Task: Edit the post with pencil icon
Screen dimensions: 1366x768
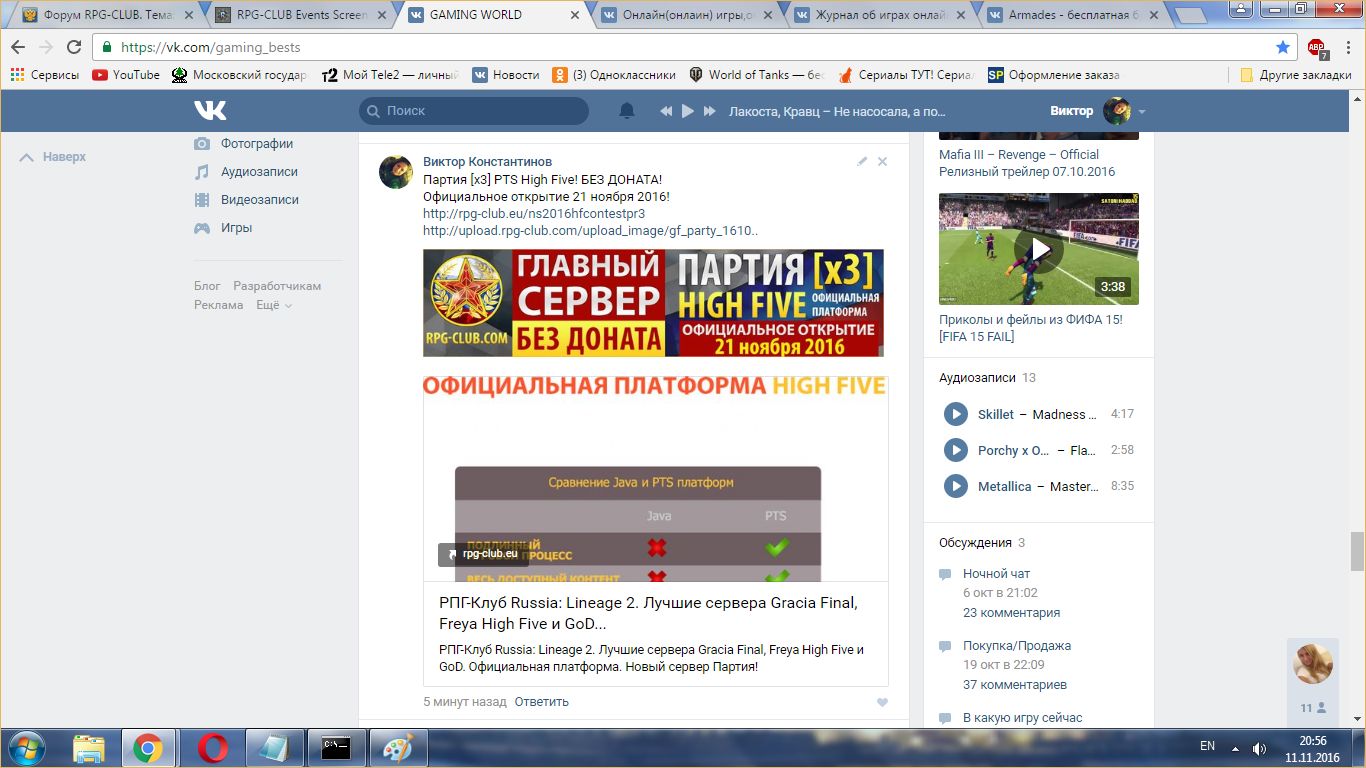Action: (x=862, y=161)
